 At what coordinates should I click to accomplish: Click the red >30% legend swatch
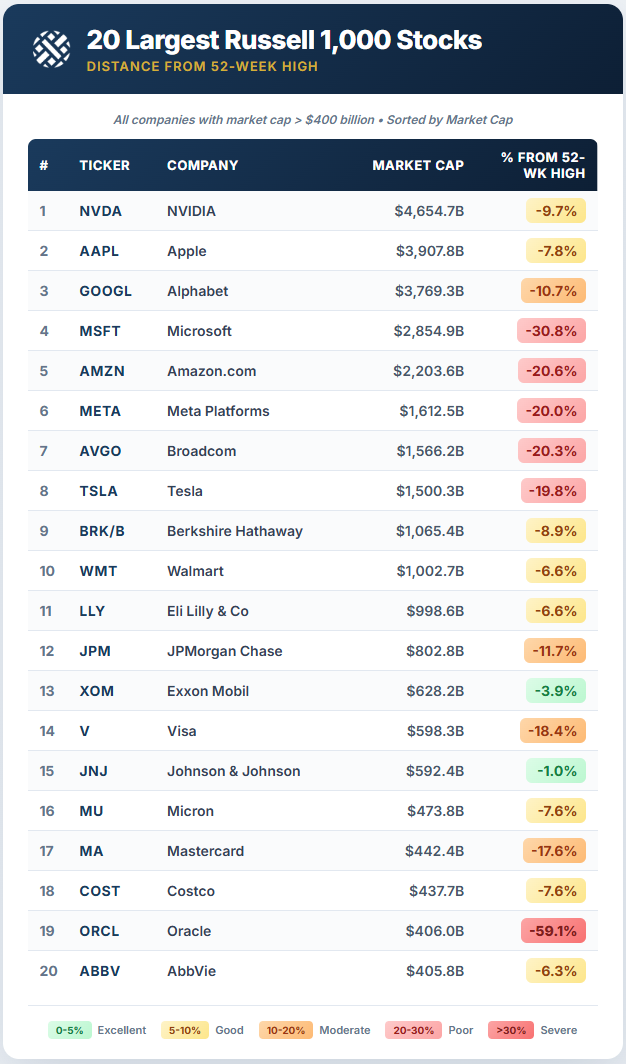click(510, 1030)
